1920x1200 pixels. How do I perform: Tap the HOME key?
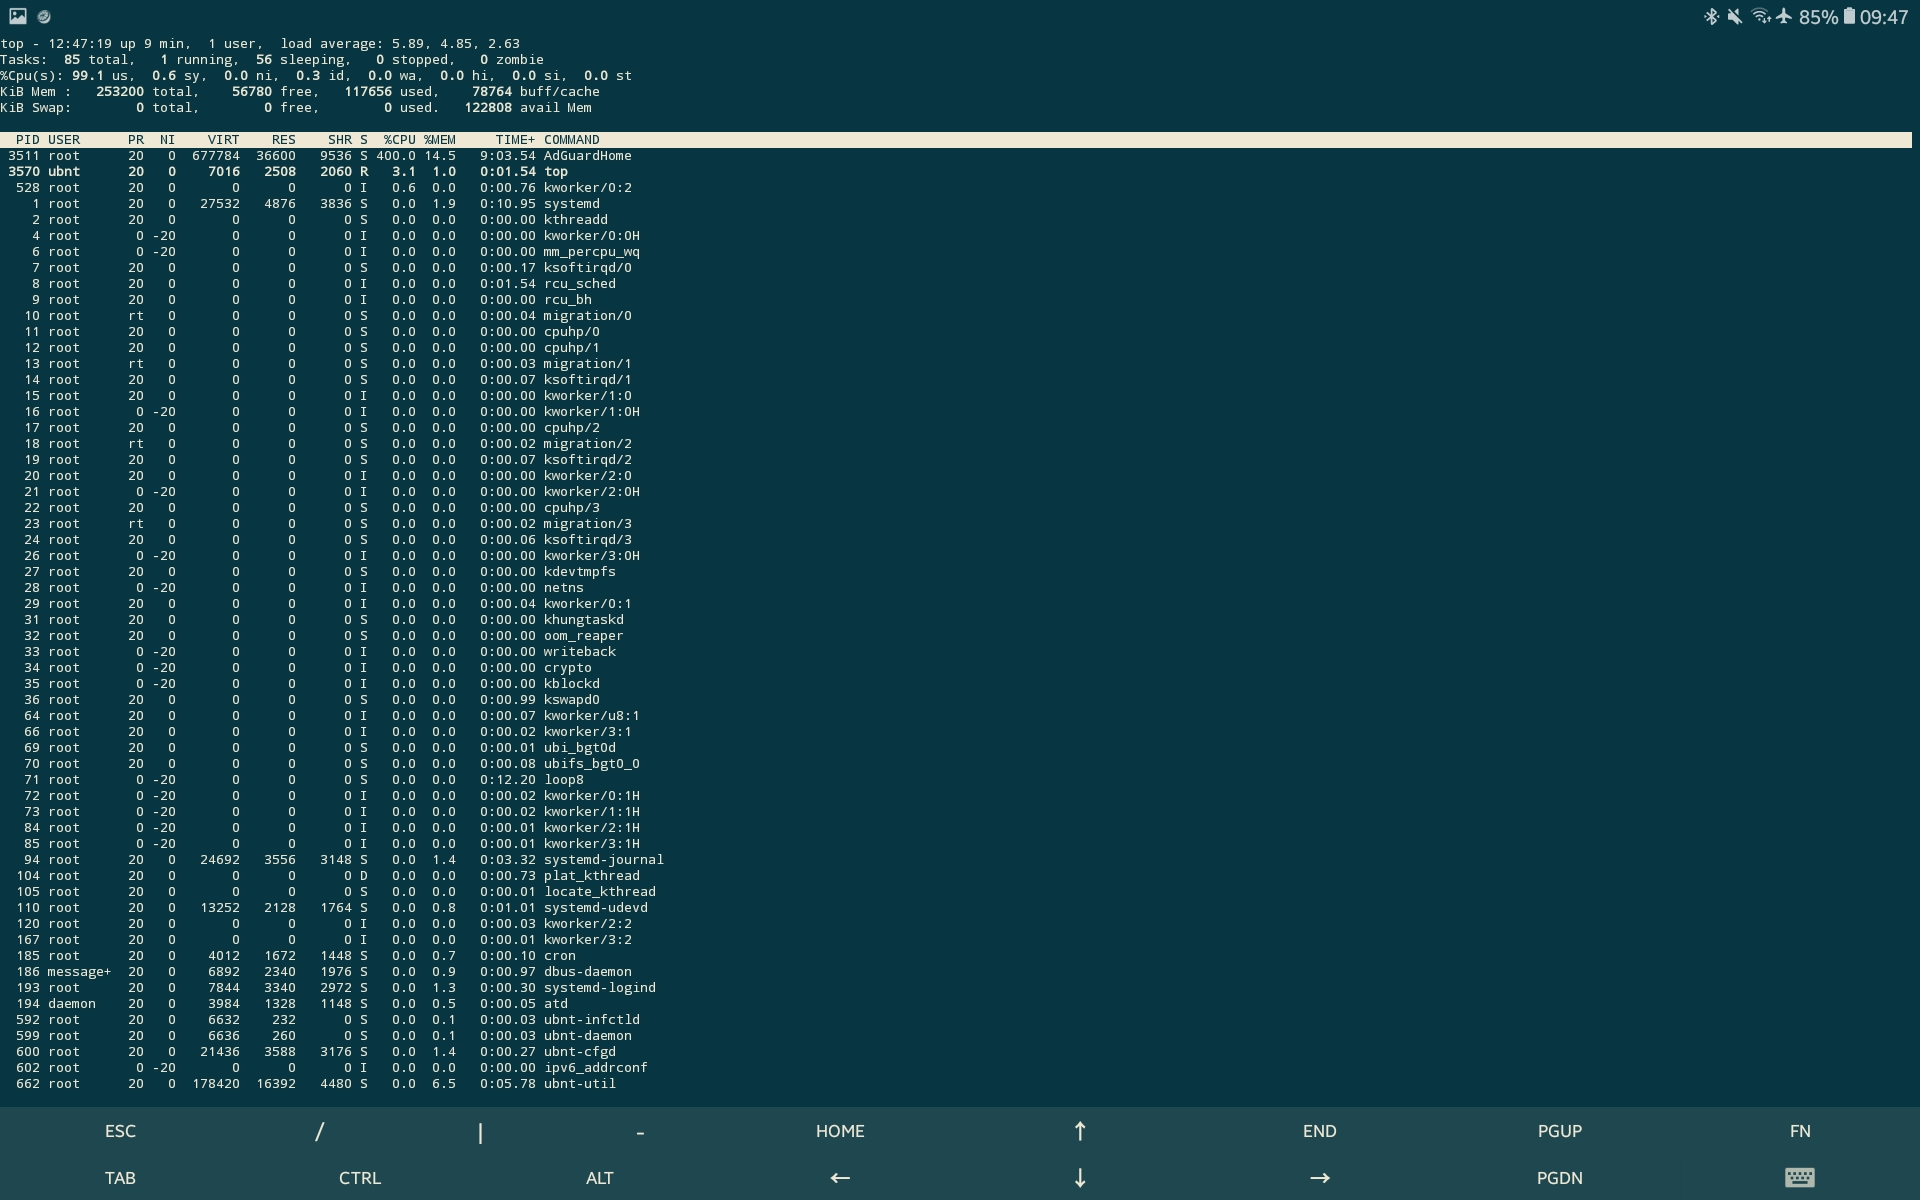tap(840, 1131)
